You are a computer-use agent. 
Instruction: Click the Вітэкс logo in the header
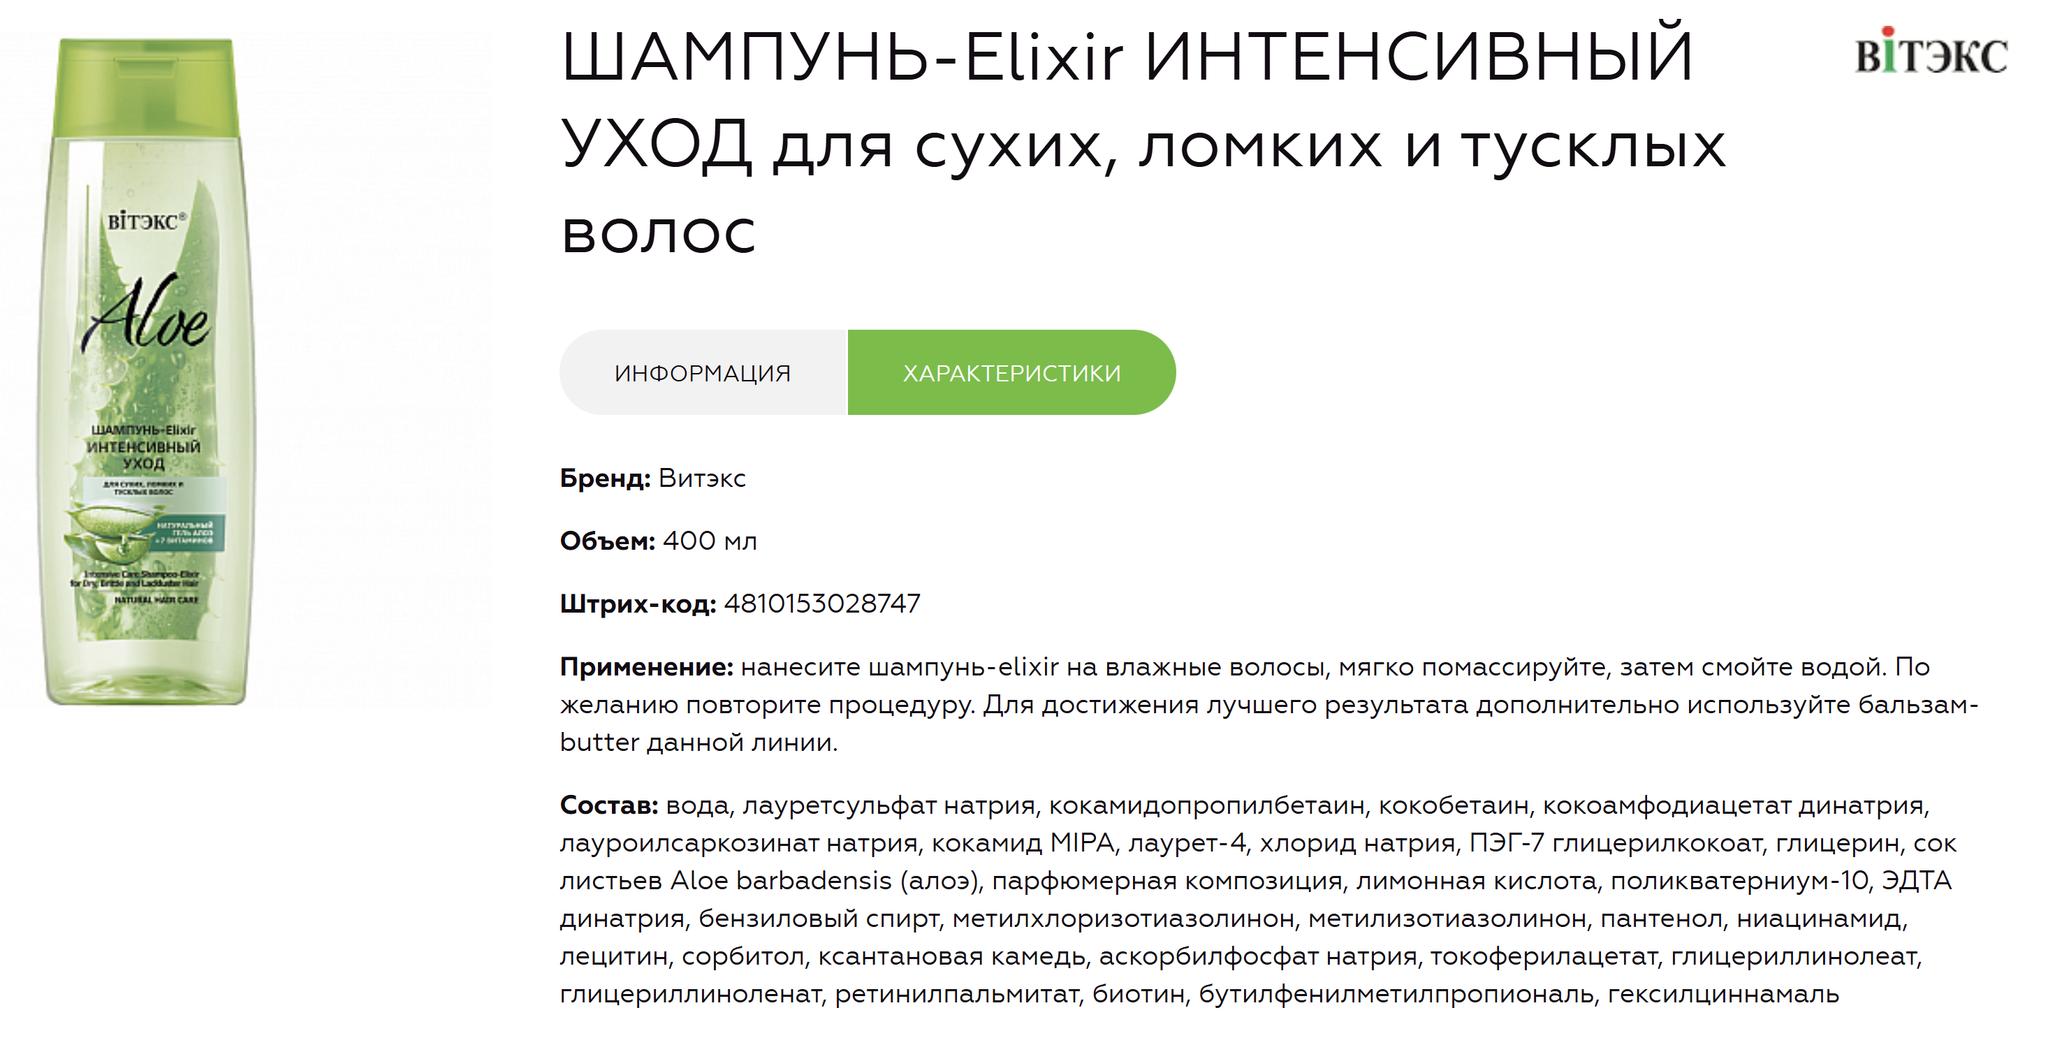[x=1931, y=53]
